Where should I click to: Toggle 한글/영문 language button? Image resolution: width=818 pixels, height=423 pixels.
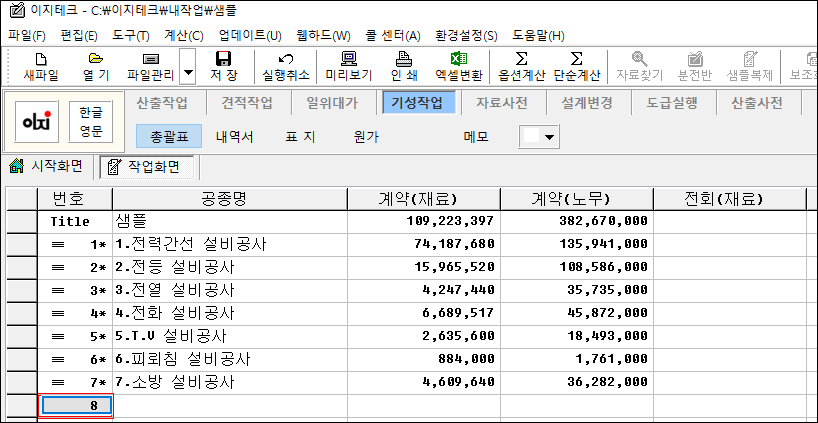(x=91, y=121)
